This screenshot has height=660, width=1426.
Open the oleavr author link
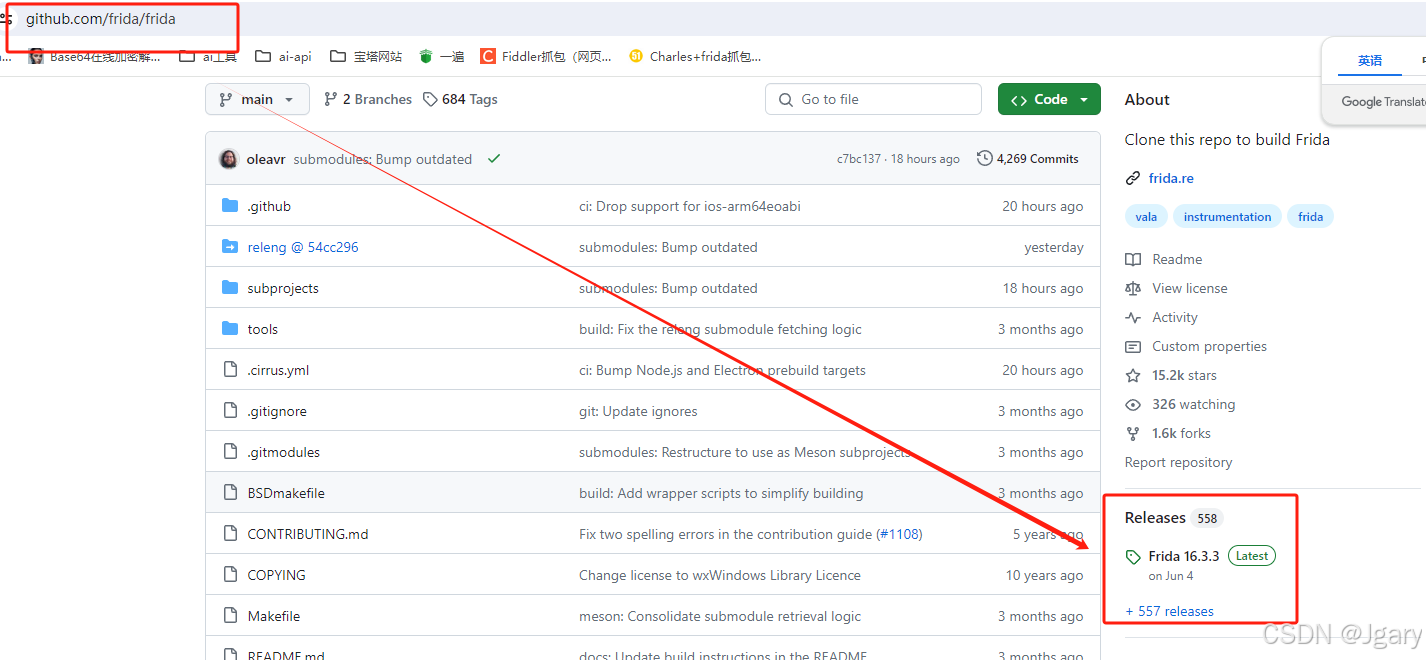pyautogui.click(x=266, y=159)
